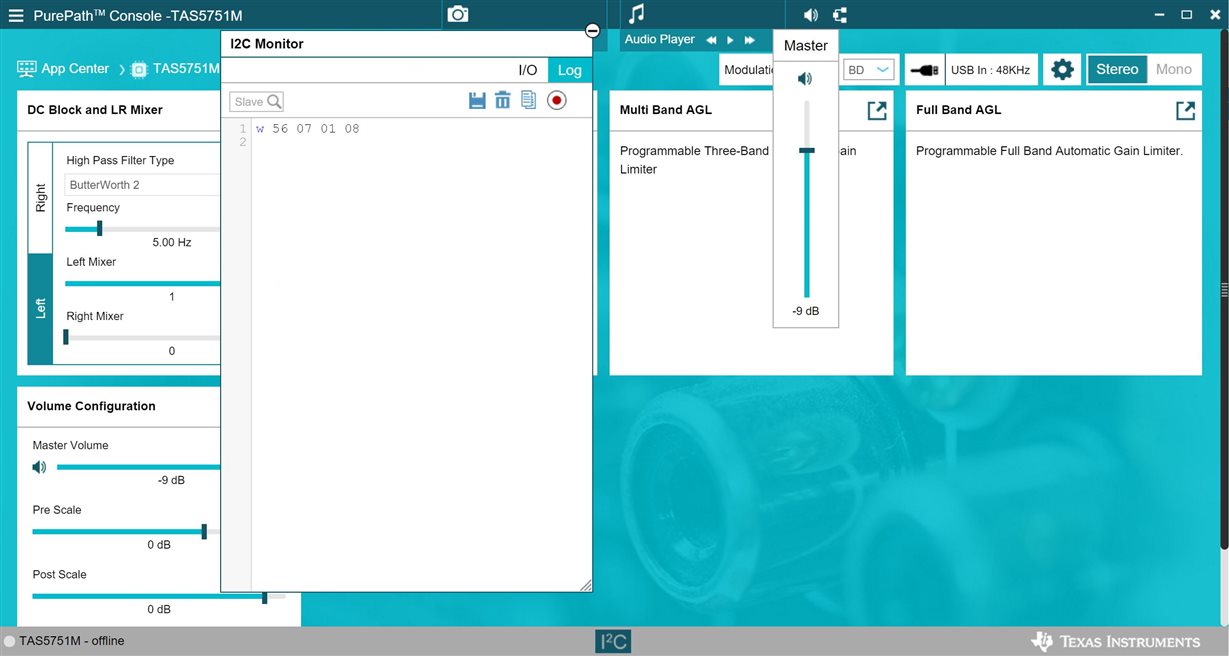This screenshot has width=1229, height=656.
Task: Open High Pass Filter Type ButterWorth 2 dropdown
Action: 142,185
